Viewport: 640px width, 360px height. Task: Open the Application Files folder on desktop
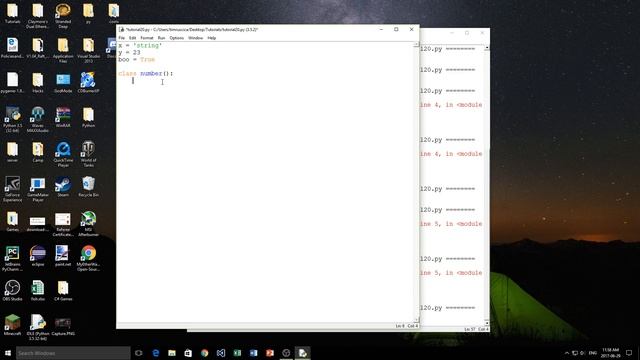point(63,50)
